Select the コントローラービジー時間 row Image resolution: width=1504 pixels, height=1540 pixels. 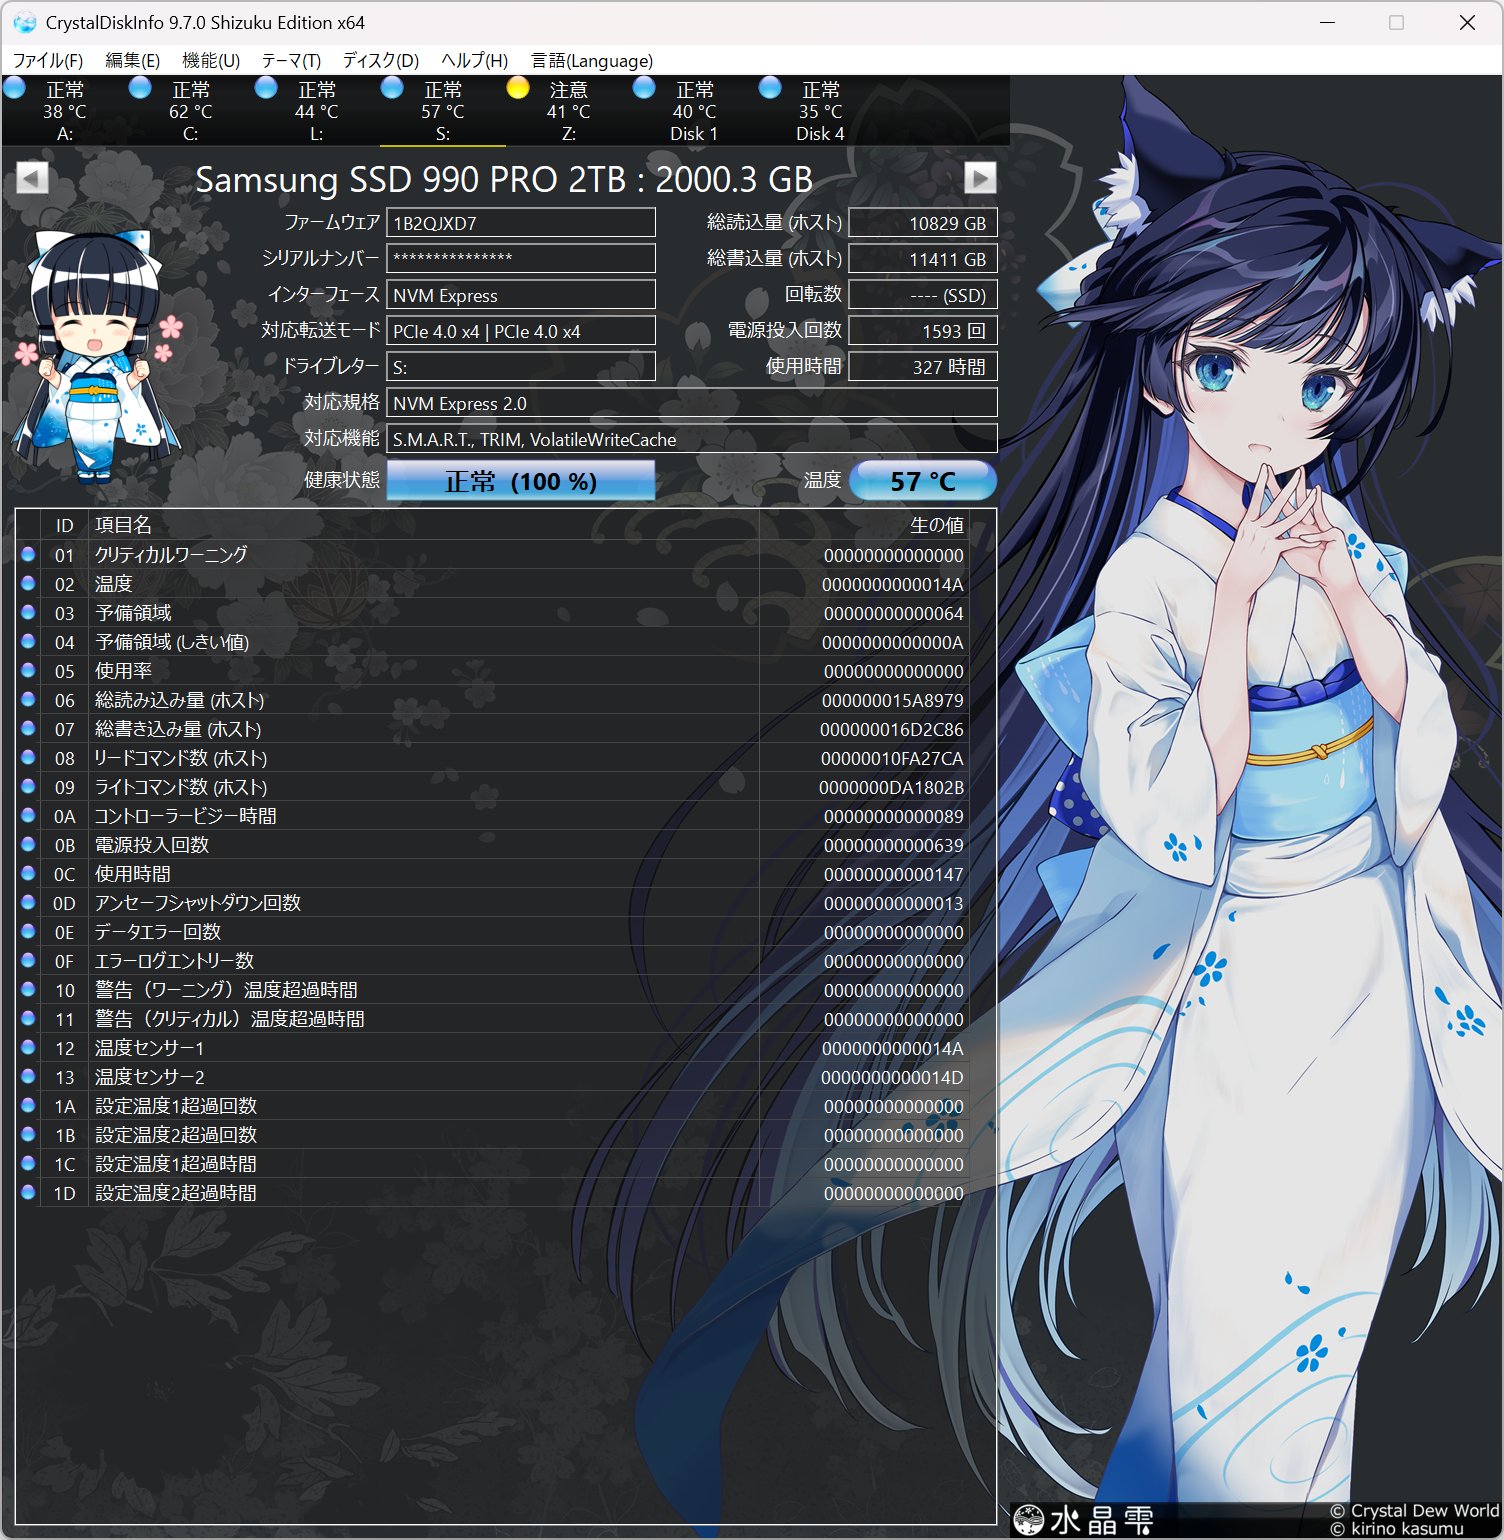coord(492,816)
